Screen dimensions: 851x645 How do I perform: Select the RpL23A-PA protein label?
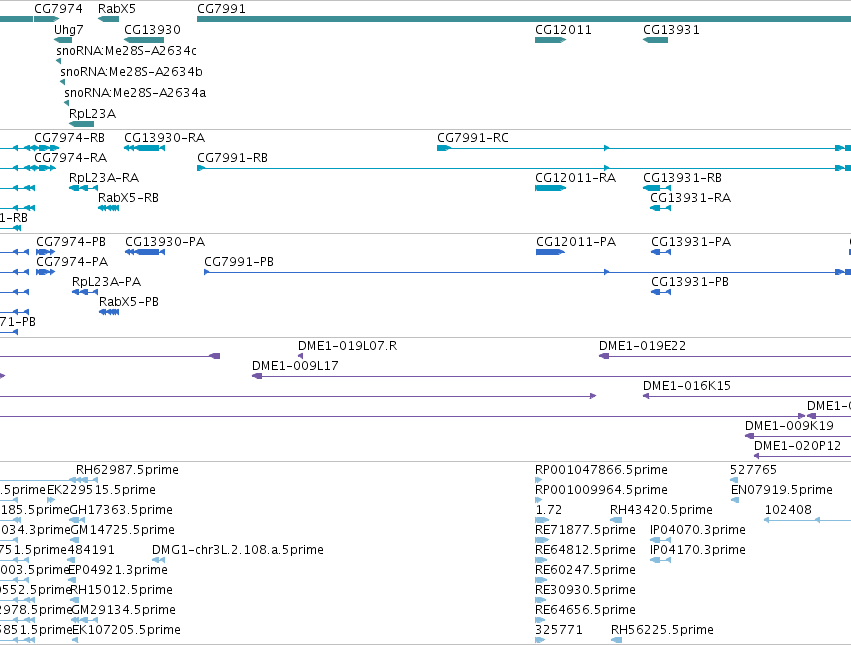pos(106,282)
